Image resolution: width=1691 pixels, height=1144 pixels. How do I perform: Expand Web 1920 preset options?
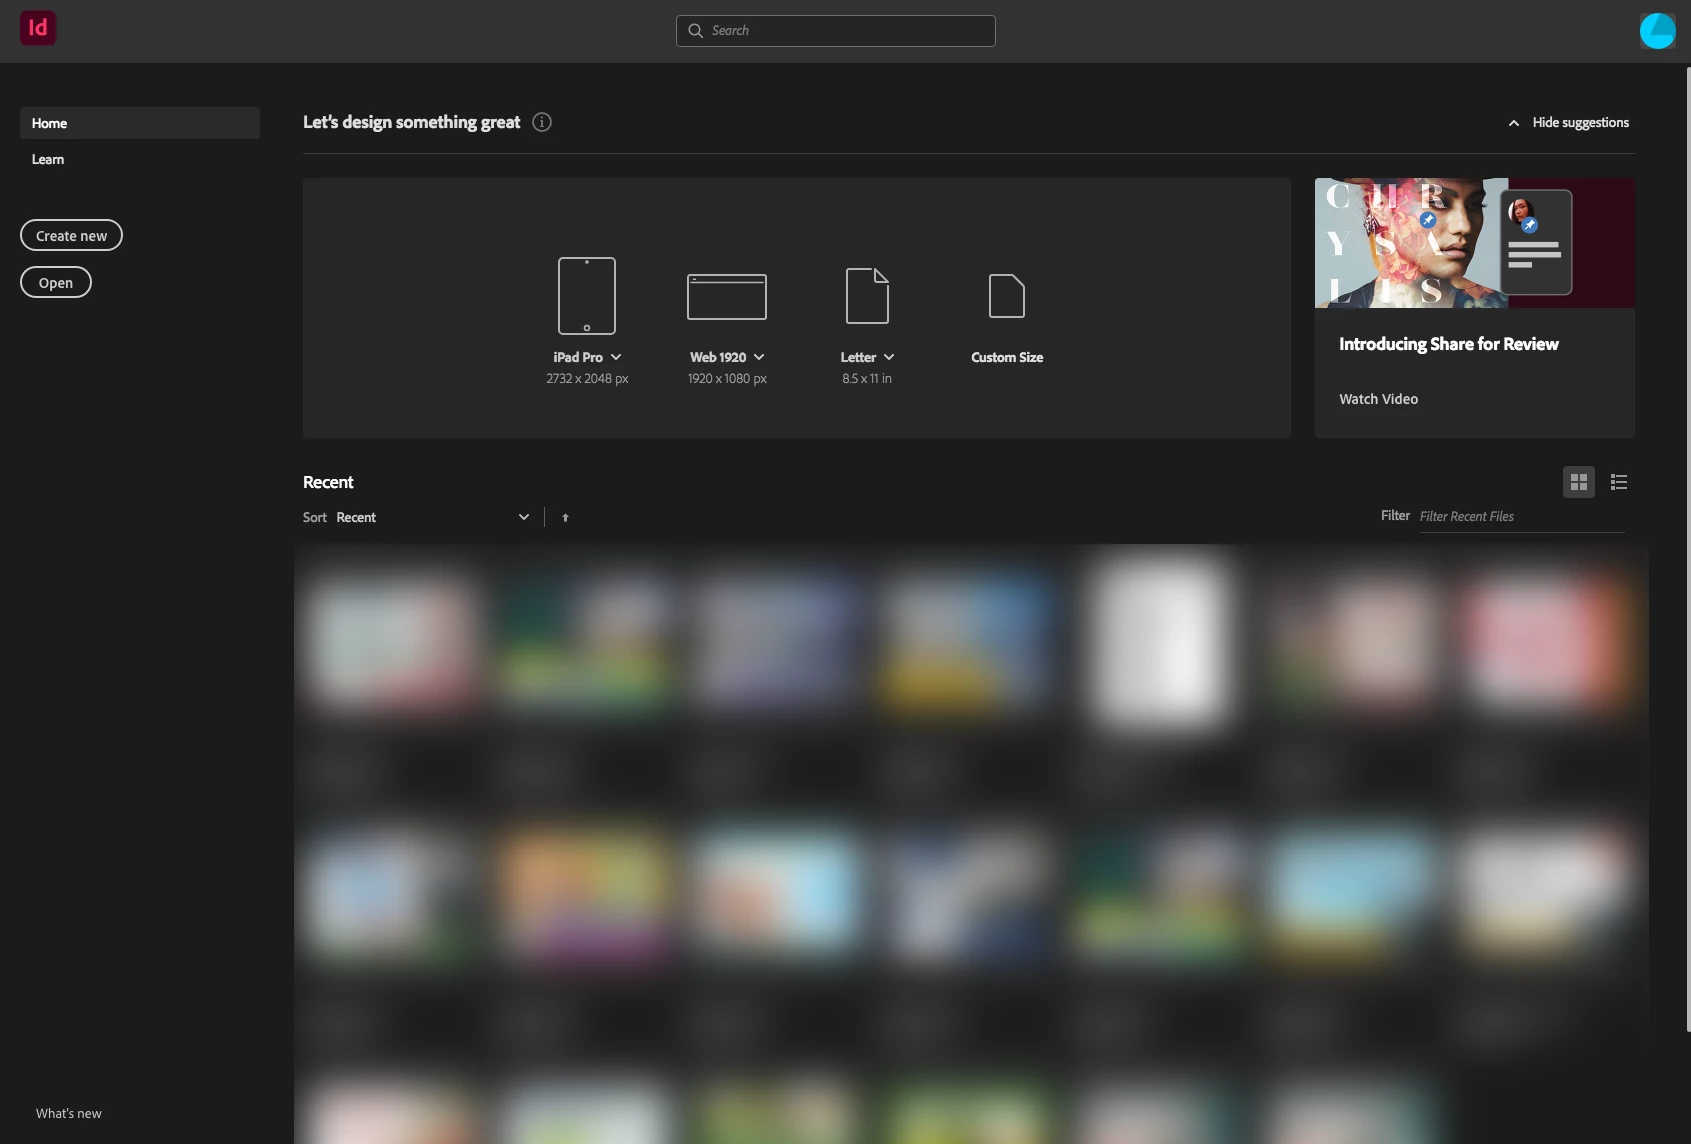coord(759,357)
